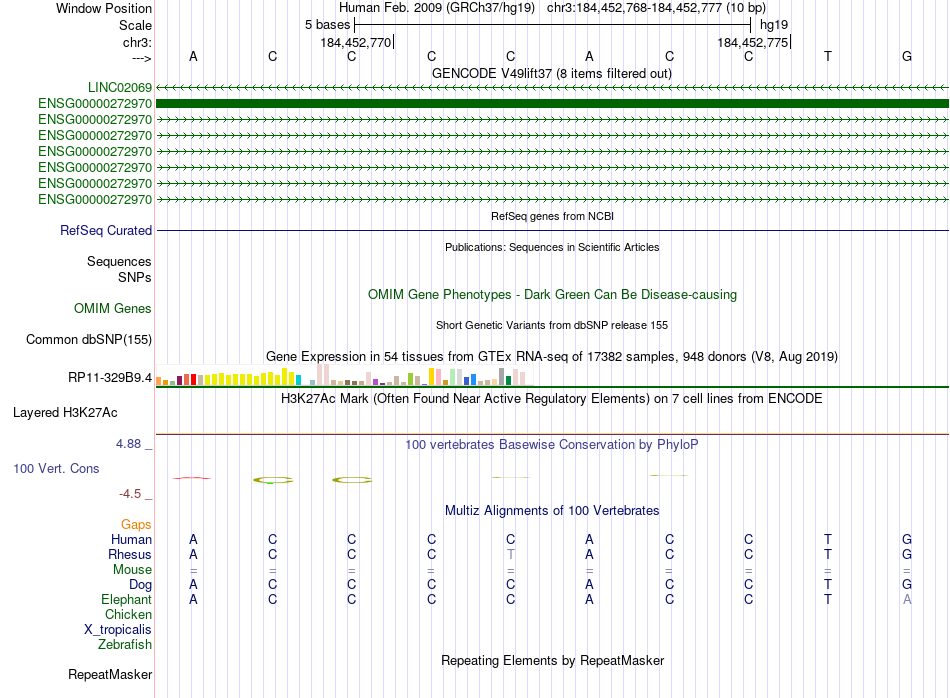Open 'Short Genetic Variants from dbSNP release 155'
Viewport: 950px width, 698px height.
point(552,325)
